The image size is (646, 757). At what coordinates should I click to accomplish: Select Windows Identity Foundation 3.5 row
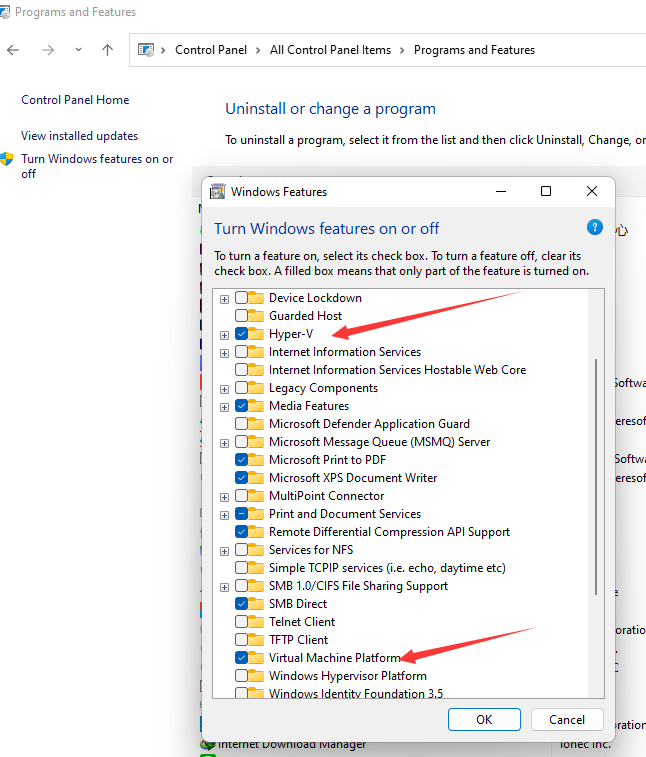[356, 693]
